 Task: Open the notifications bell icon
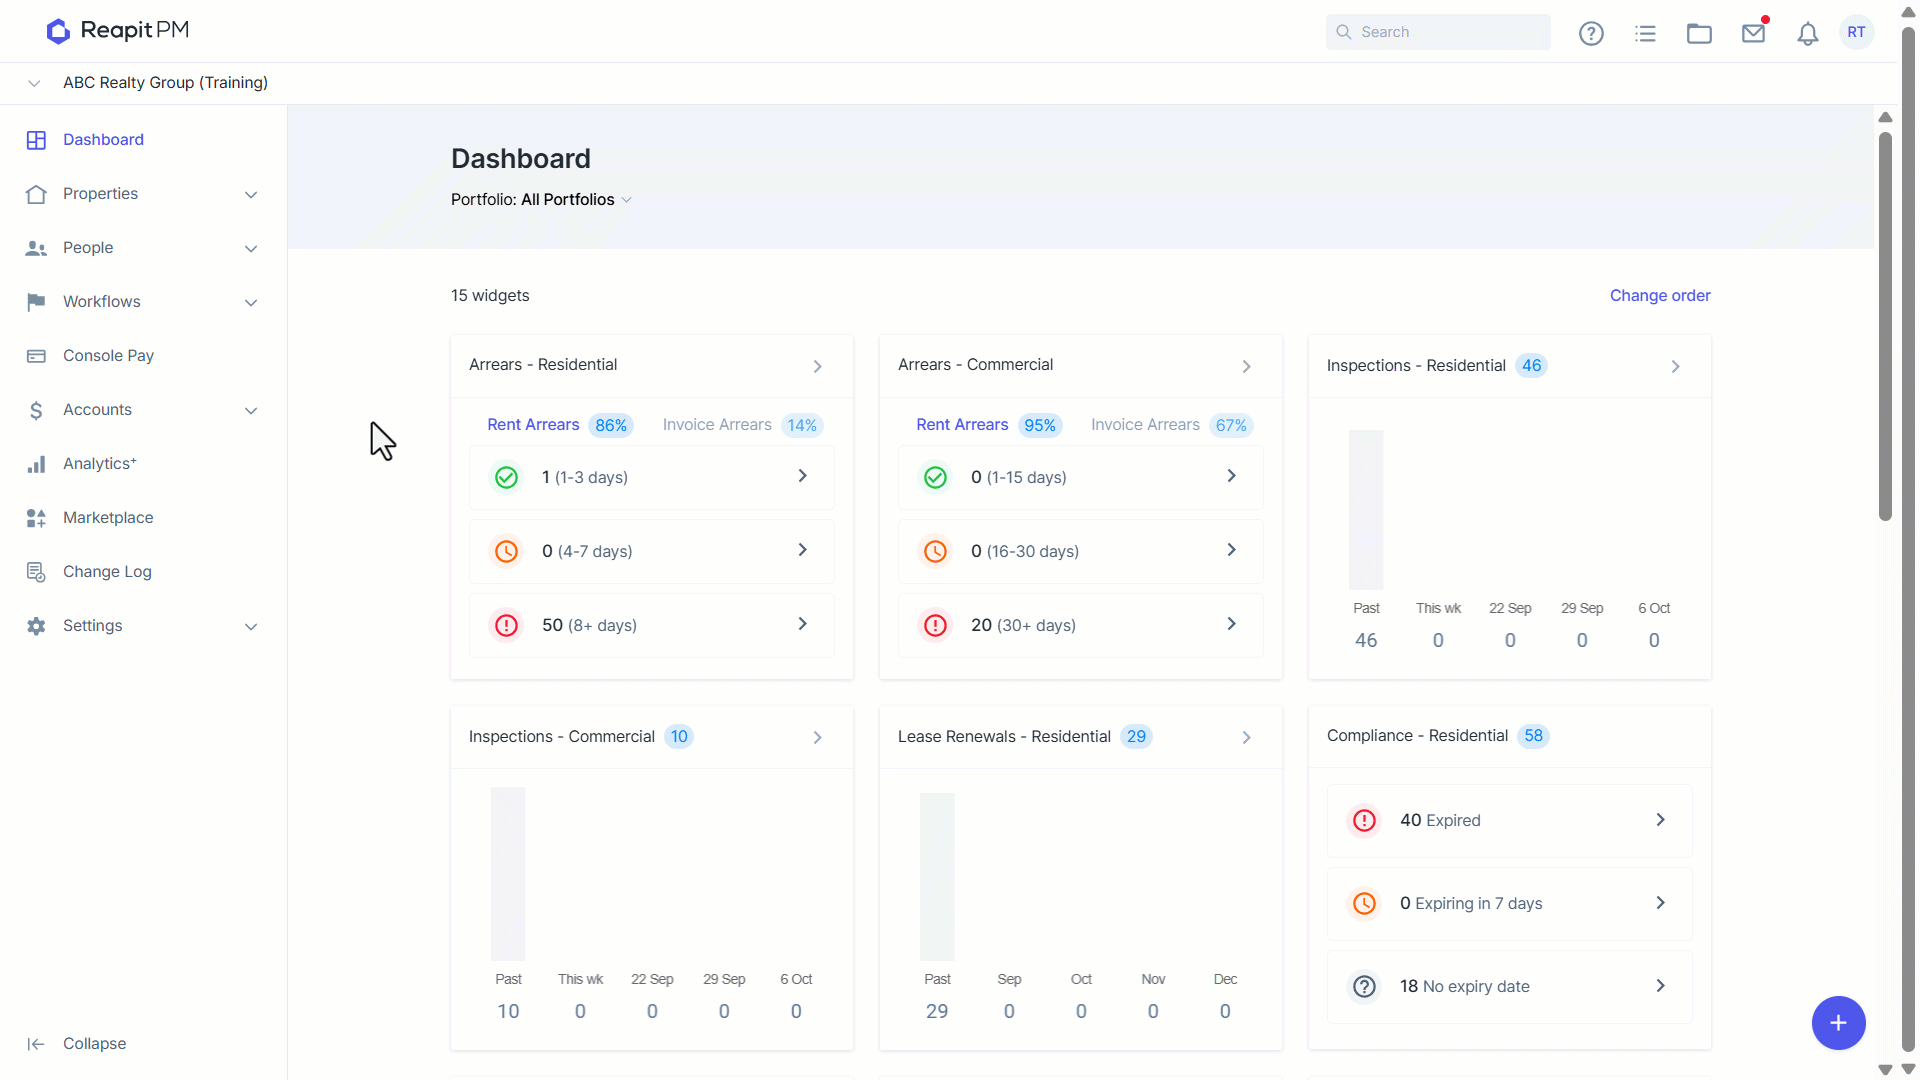1807,33
